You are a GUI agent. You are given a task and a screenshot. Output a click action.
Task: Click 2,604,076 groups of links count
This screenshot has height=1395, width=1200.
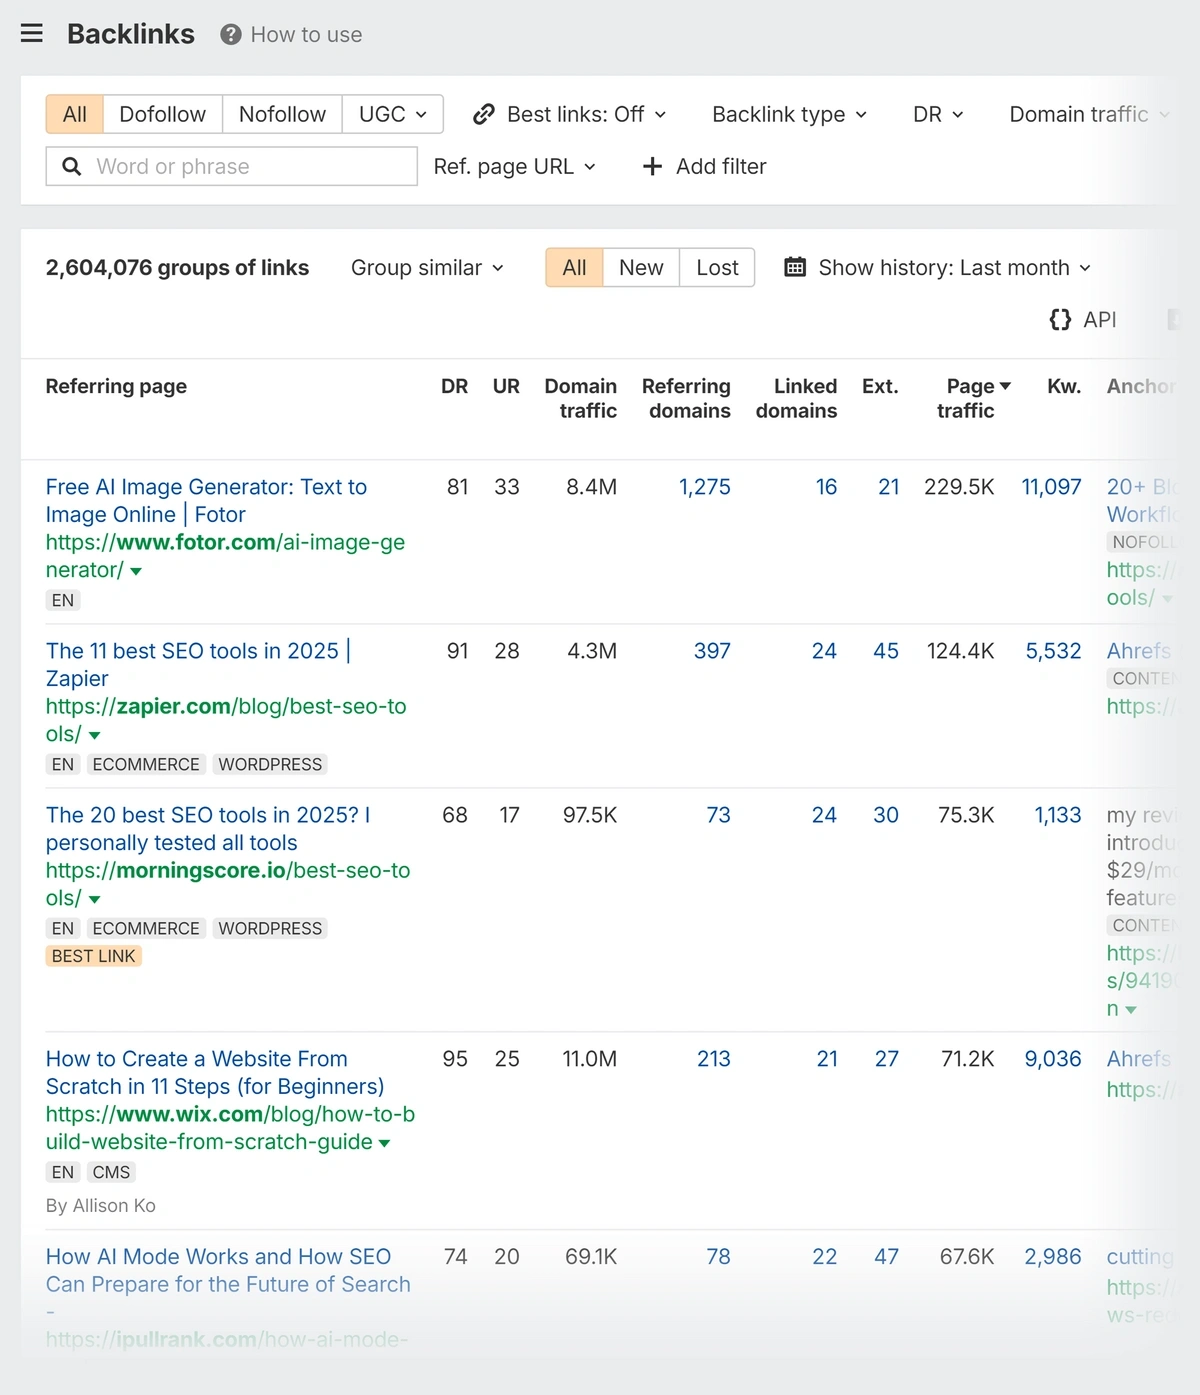click(x=177, y=267)
